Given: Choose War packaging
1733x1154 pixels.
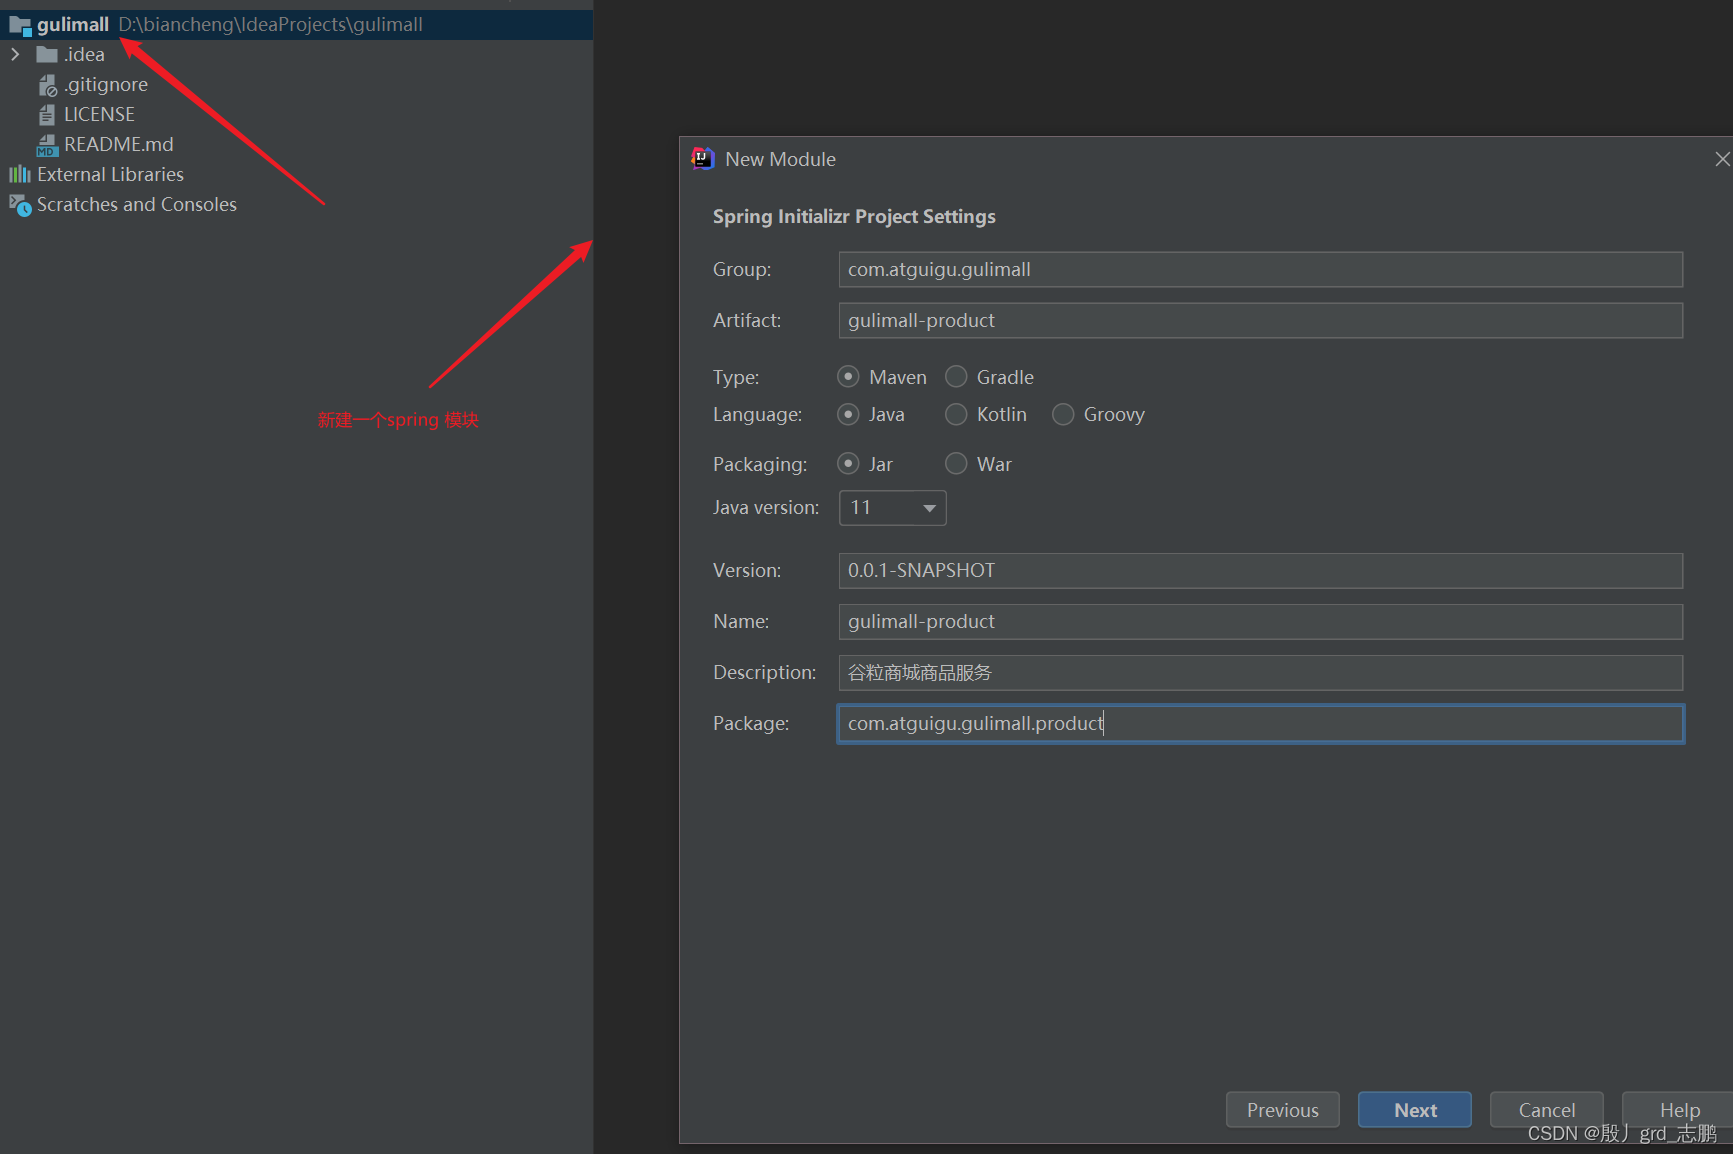Looking at the screenshot, I should point(956,464).
